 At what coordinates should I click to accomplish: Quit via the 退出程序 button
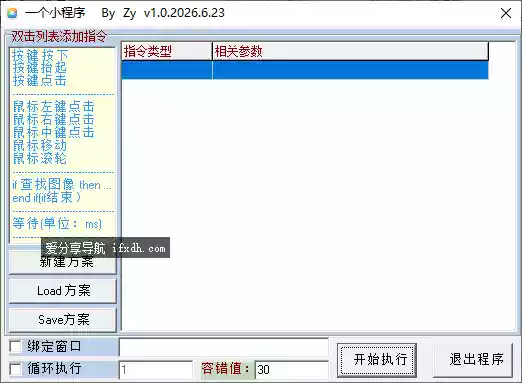[x=473, y=360]
